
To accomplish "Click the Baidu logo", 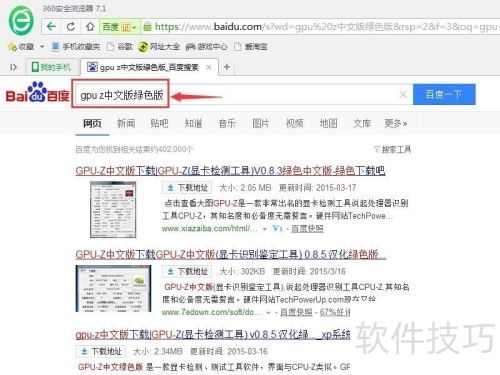I will pyautogui.click(x=38, y=92).
